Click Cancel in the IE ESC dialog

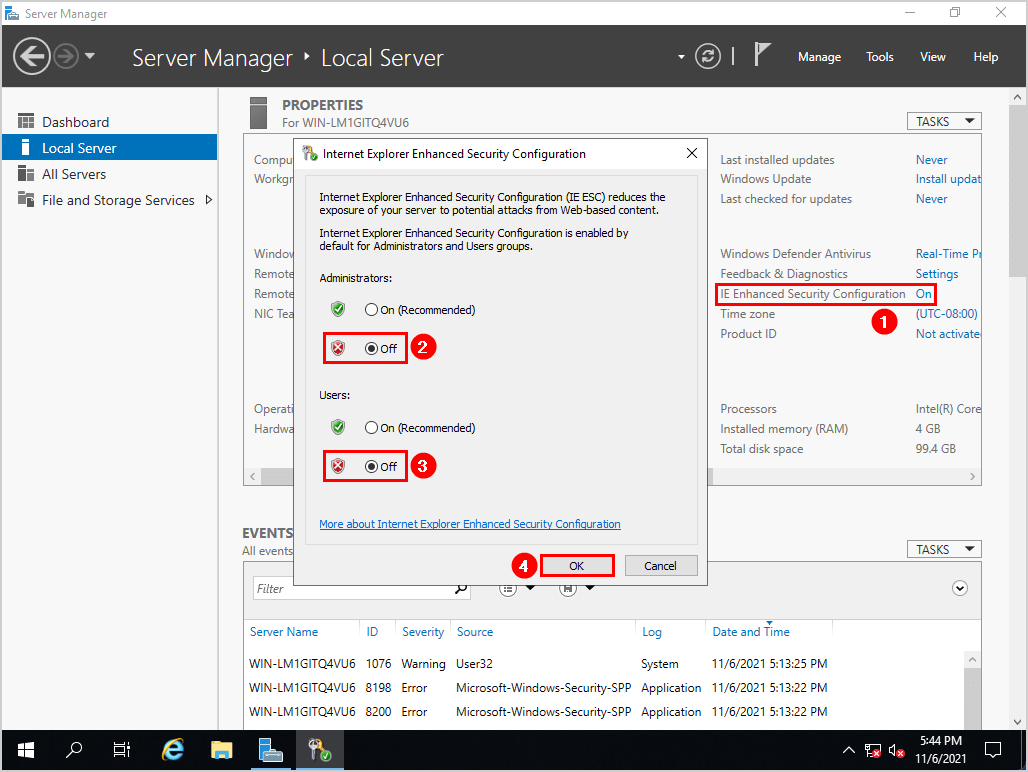click(x=660, y=566)
